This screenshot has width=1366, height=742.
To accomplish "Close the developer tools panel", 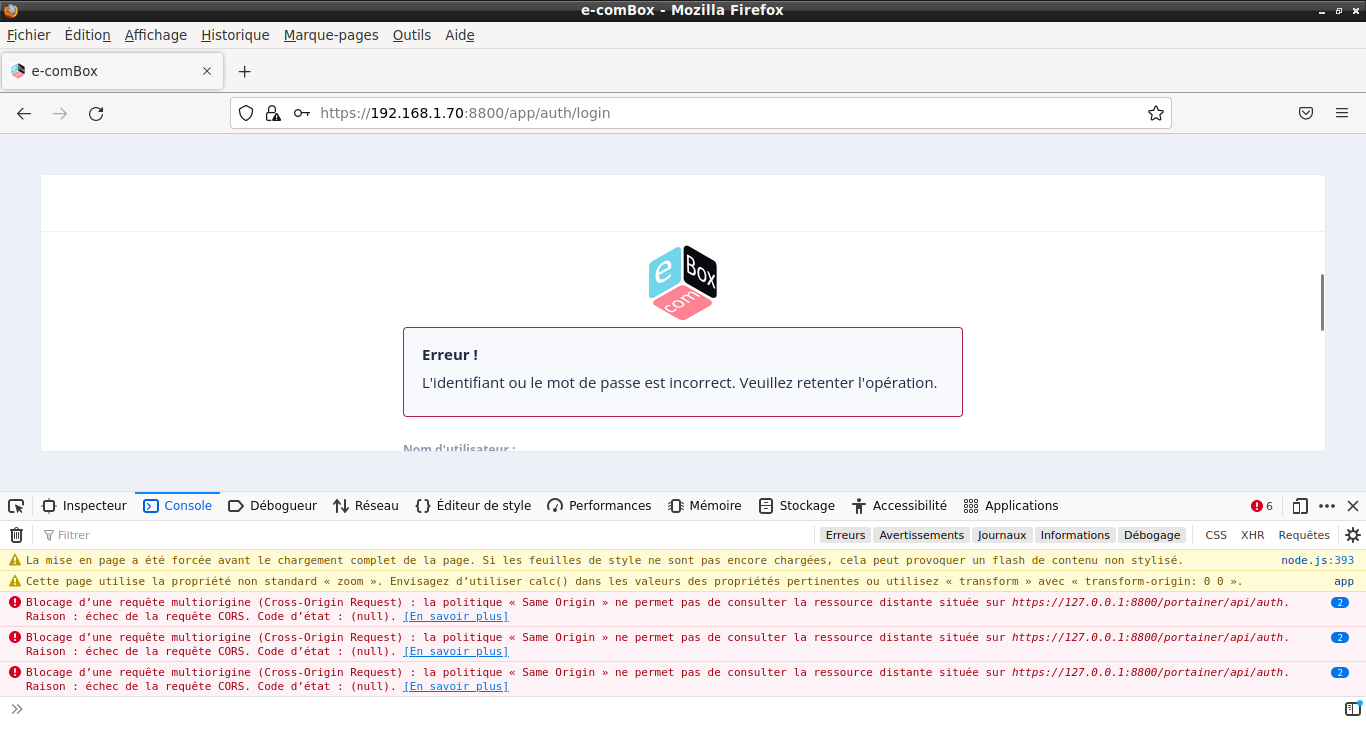I will (1353, 506).
